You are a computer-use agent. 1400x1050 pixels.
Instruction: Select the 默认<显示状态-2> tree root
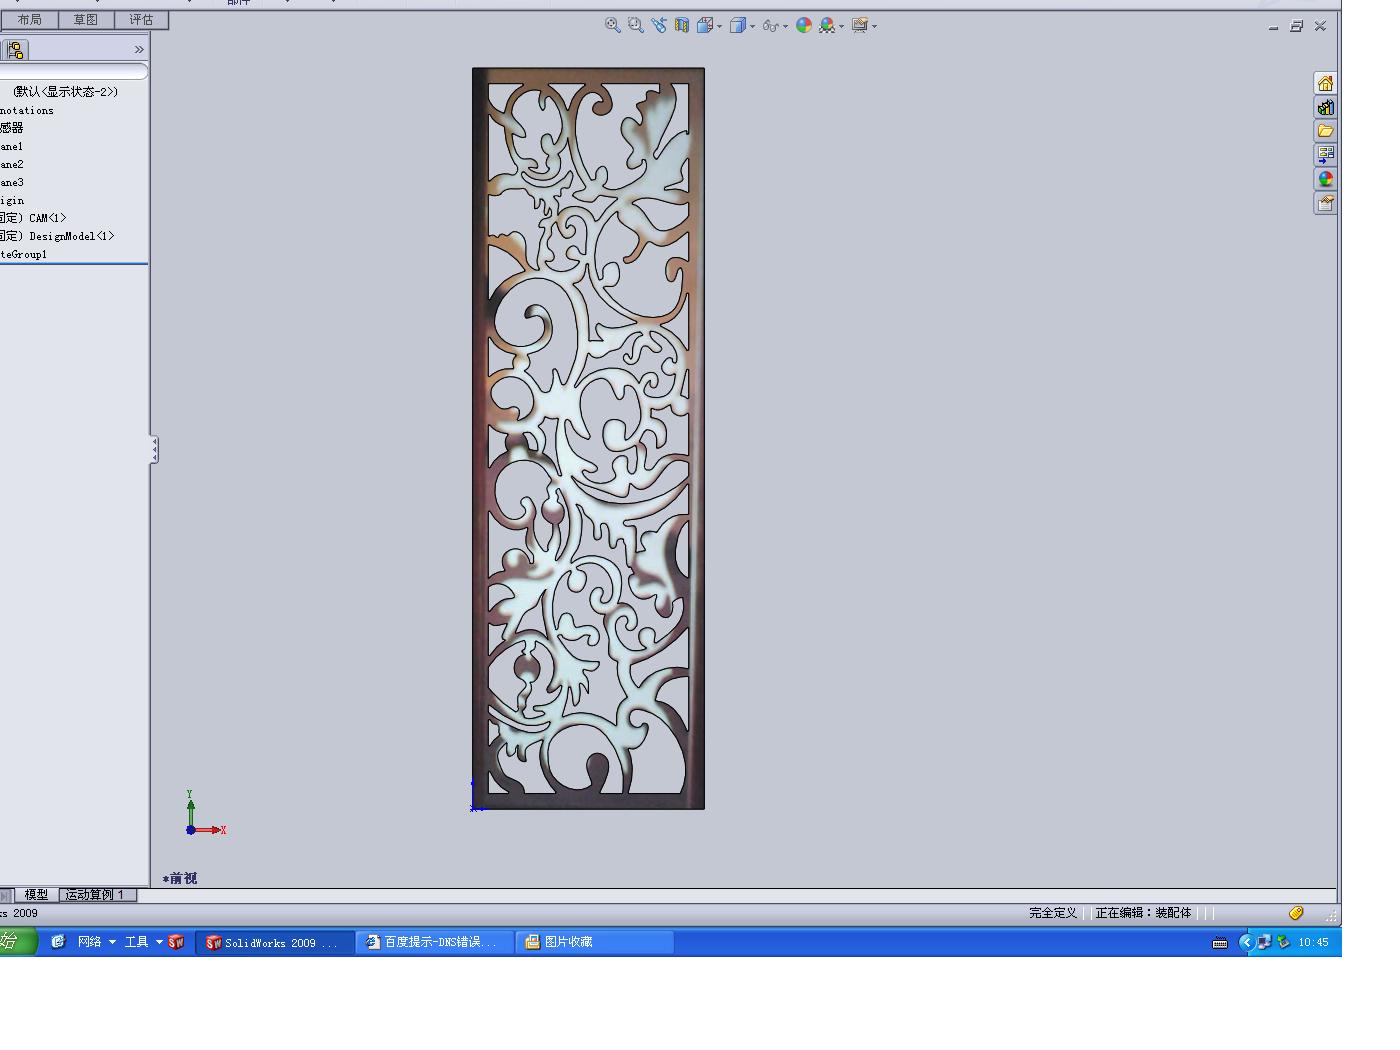point(66,92)
